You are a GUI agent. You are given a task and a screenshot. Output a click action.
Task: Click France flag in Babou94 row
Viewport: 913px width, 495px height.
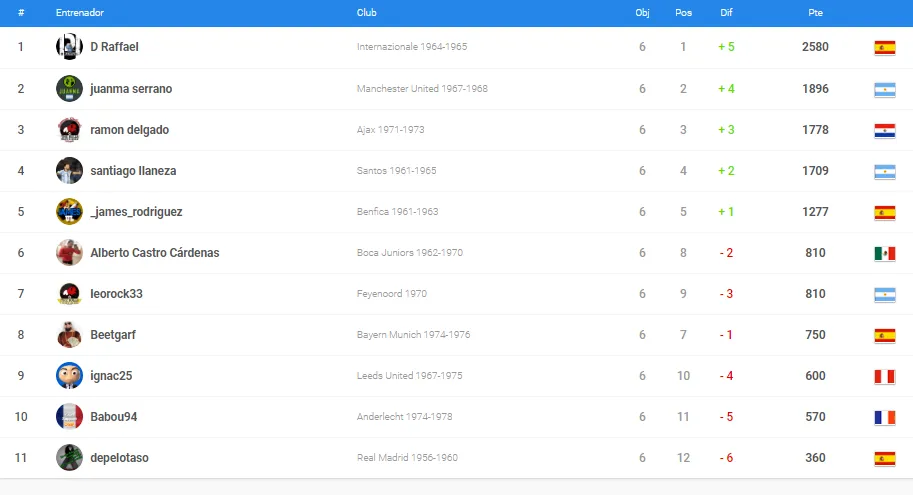click(x=884, y=418)
